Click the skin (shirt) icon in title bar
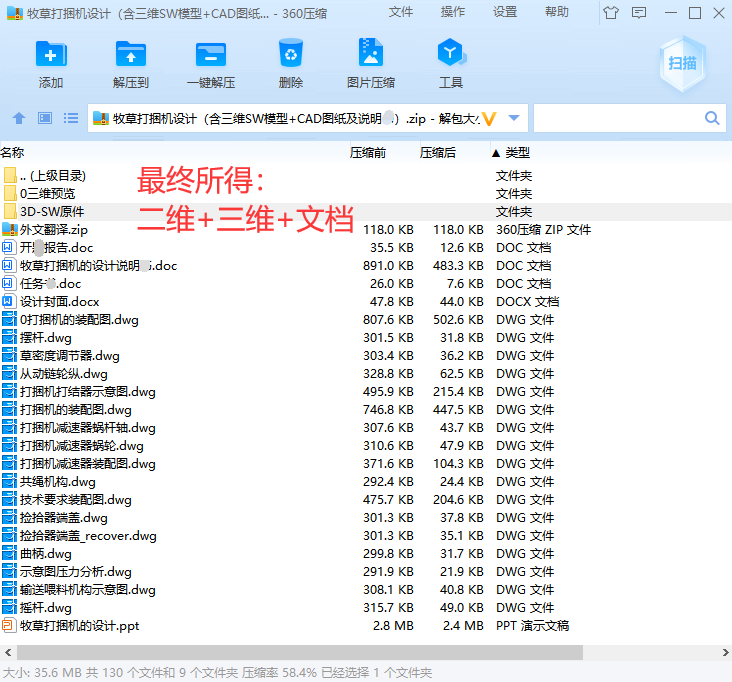This screenshot has width=732, height=682. 611,13
